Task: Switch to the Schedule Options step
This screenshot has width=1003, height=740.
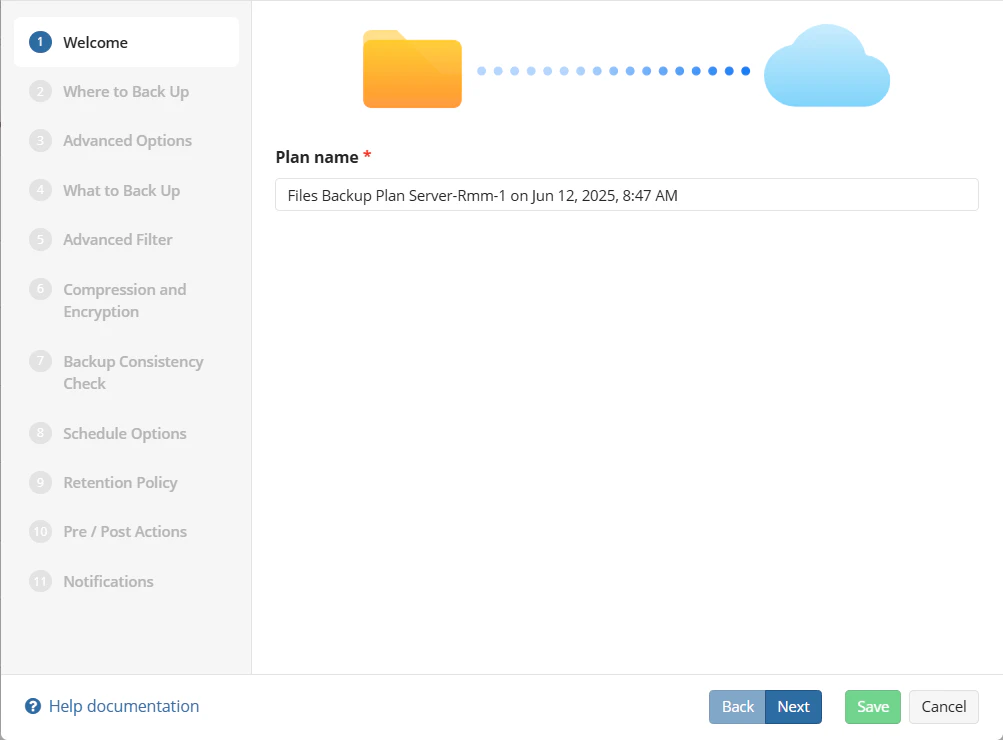Action: point(125,433)
